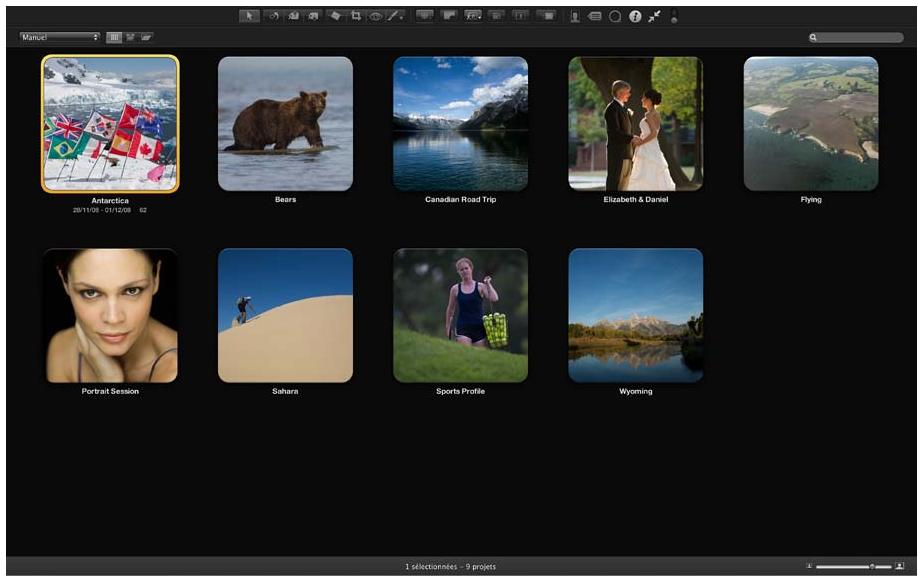Select the Crop tool
Screen dimensions: 918x576
356,16
